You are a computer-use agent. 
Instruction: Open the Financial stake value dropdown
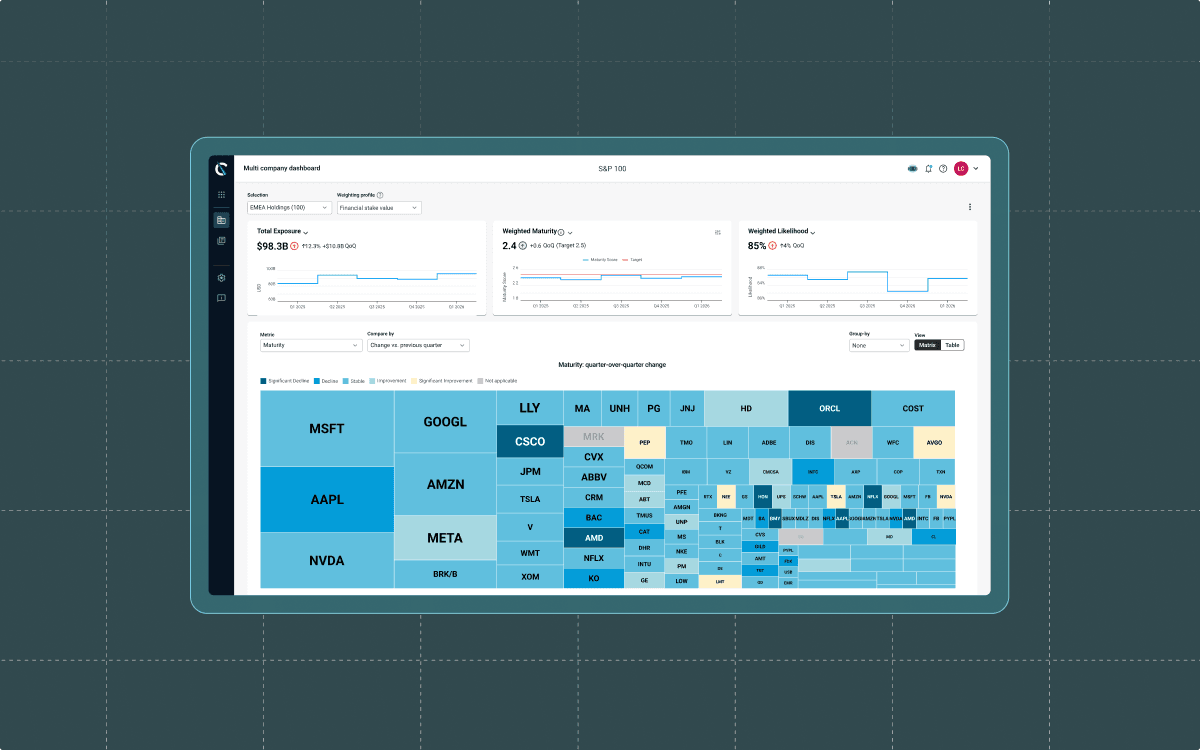click(x=379, y=207)
